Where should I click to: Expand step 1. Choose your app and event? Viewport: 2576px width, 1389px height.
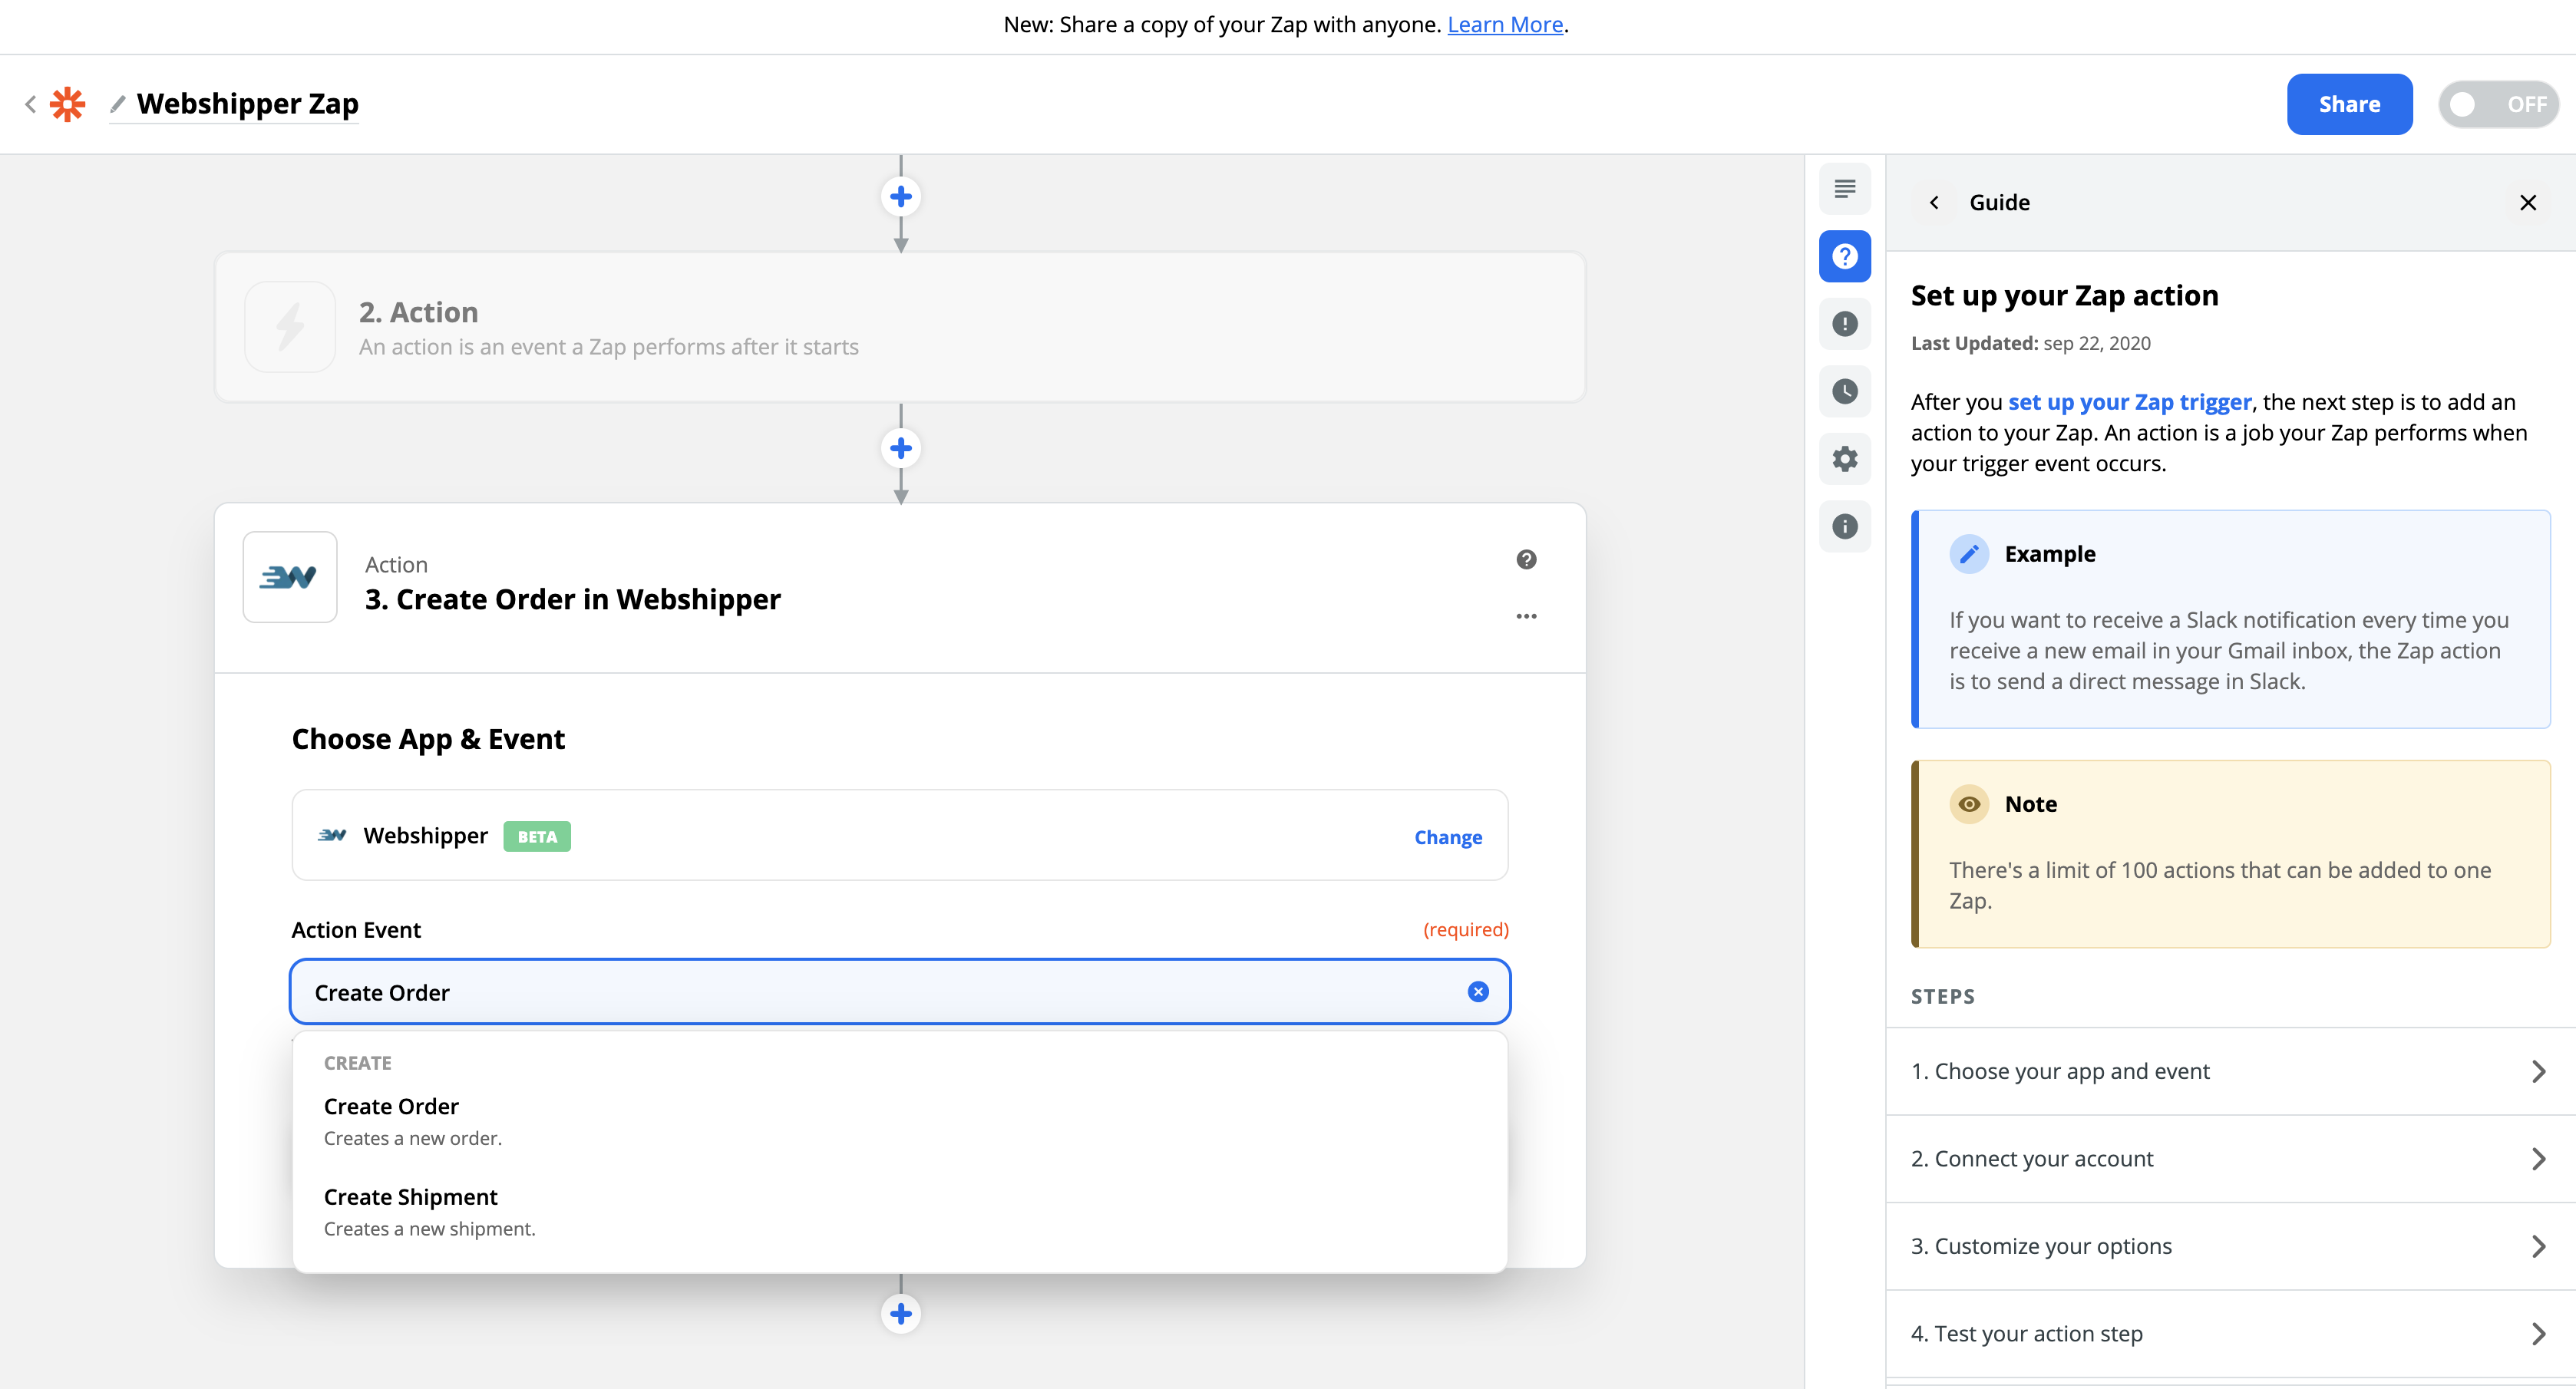pyautogui.click(x=2230, y=1071)
